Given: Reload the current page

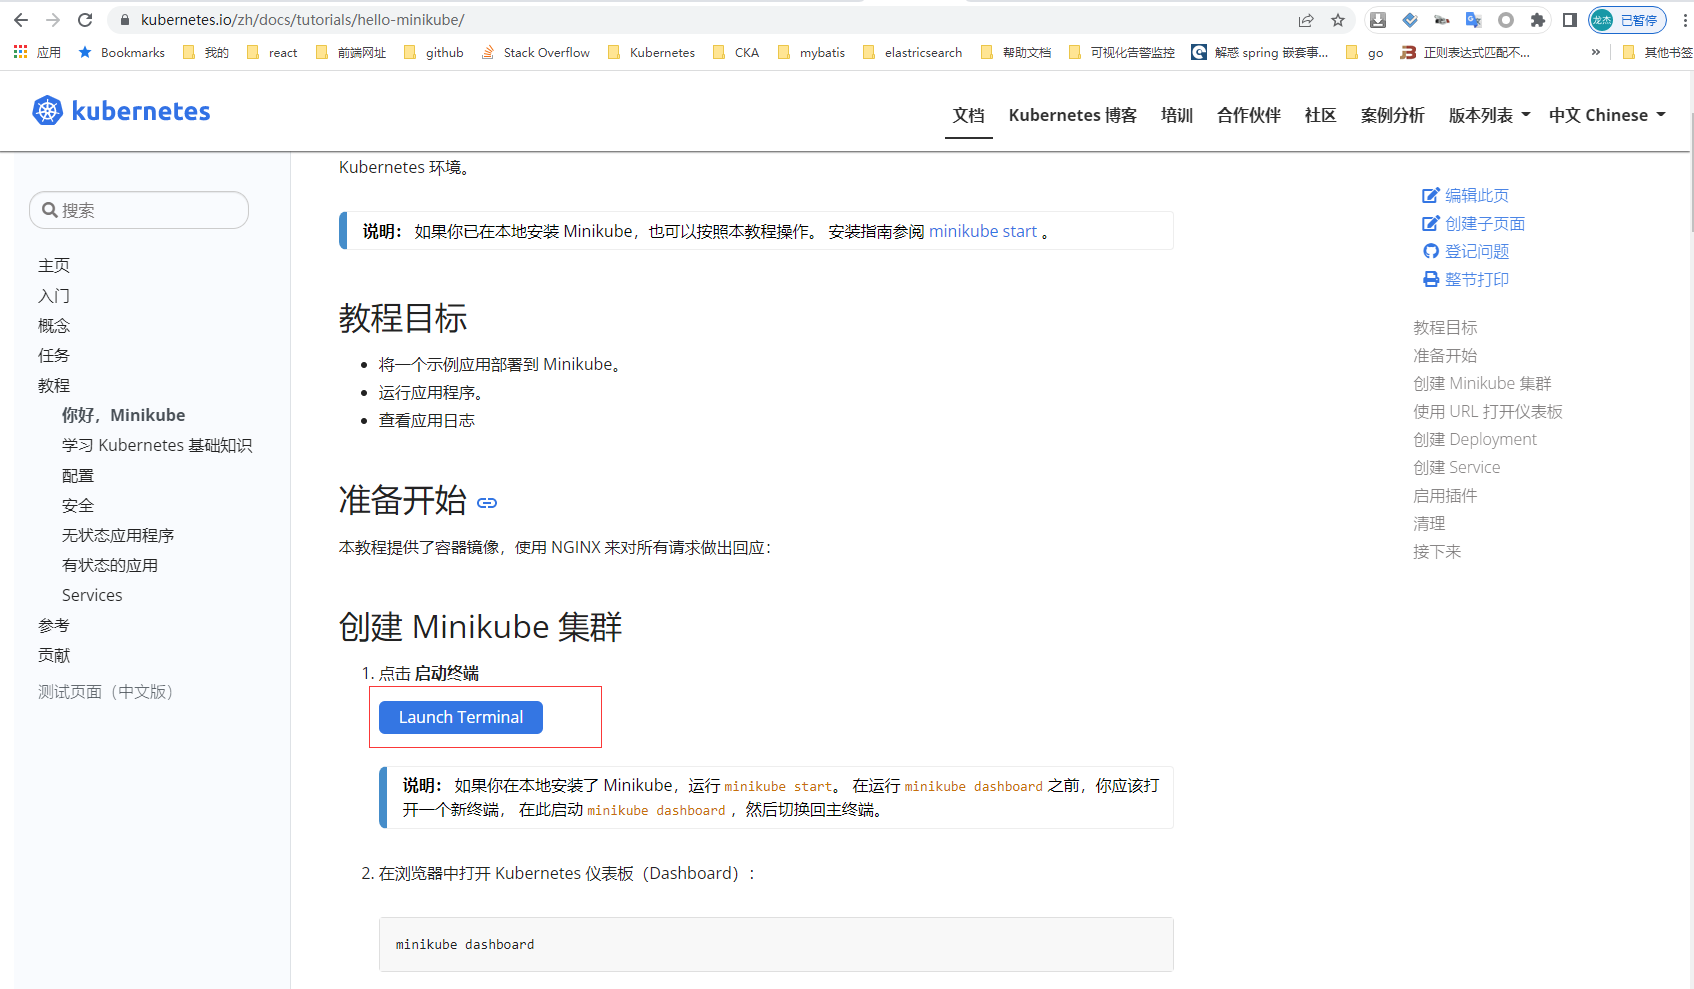Looking at the screenshot, I should (x=85, y=20).
